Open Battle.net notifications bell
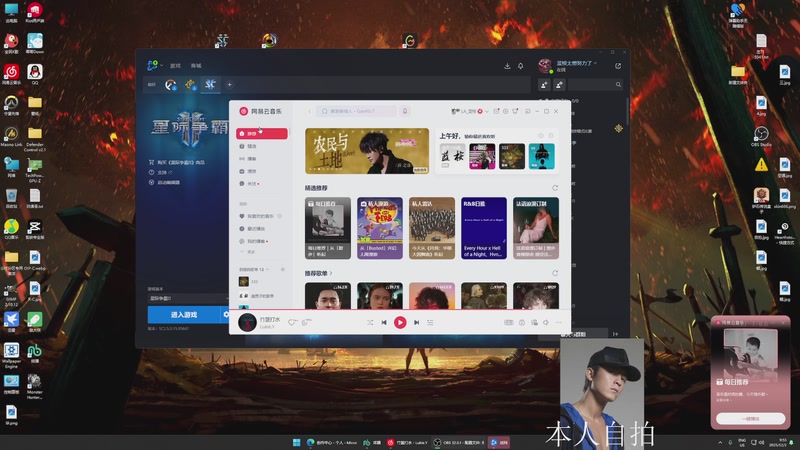The width and height of the screenshot is (800, 450). click(x=520, y=66)
